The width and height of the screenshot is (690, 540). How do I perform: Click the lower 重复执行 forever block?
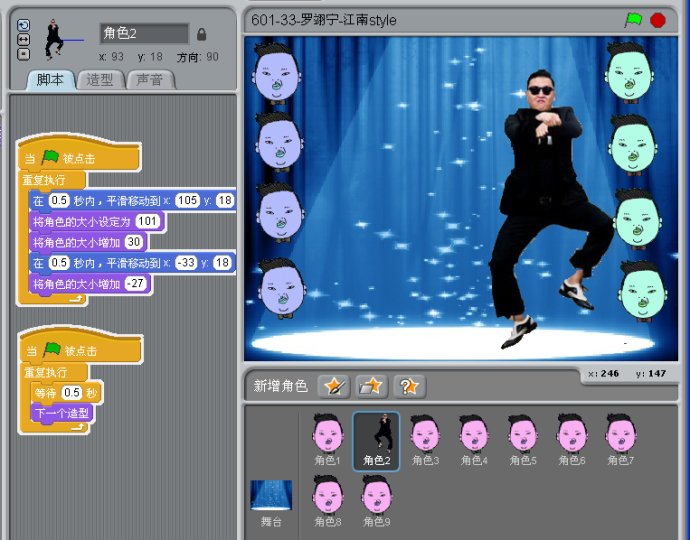(54, 372)
